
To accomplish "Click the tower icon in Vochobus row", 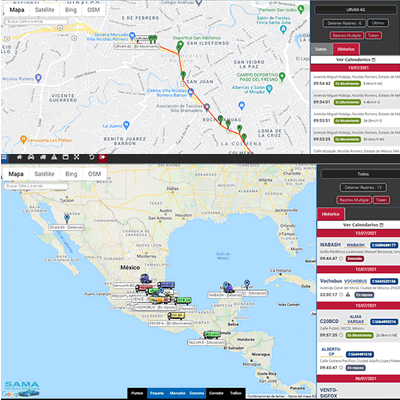I will point(348,294).
